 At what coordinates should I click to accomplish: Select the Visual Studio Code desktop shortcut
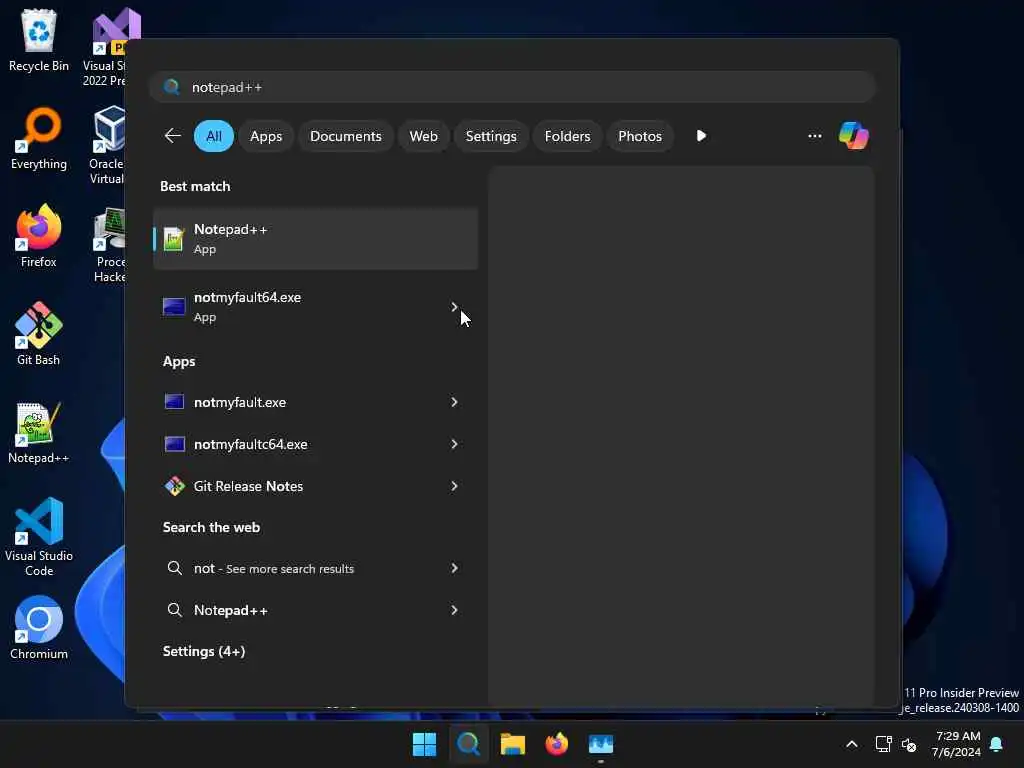click(39, 537)
